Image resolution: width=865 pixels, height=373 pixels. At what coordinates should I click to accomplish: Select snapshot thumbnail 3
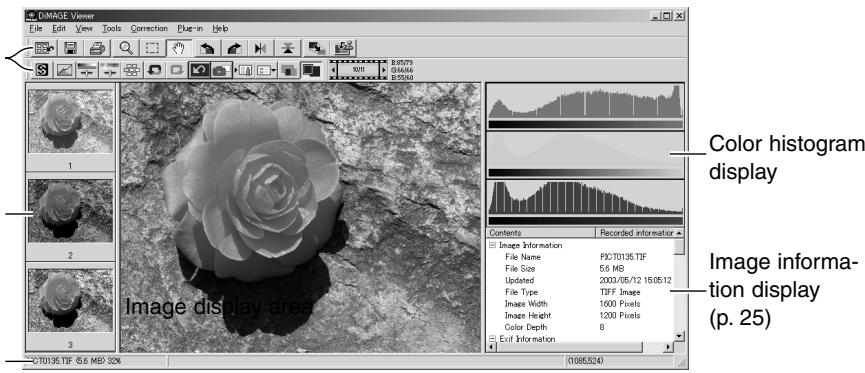[x=70, y=300]
